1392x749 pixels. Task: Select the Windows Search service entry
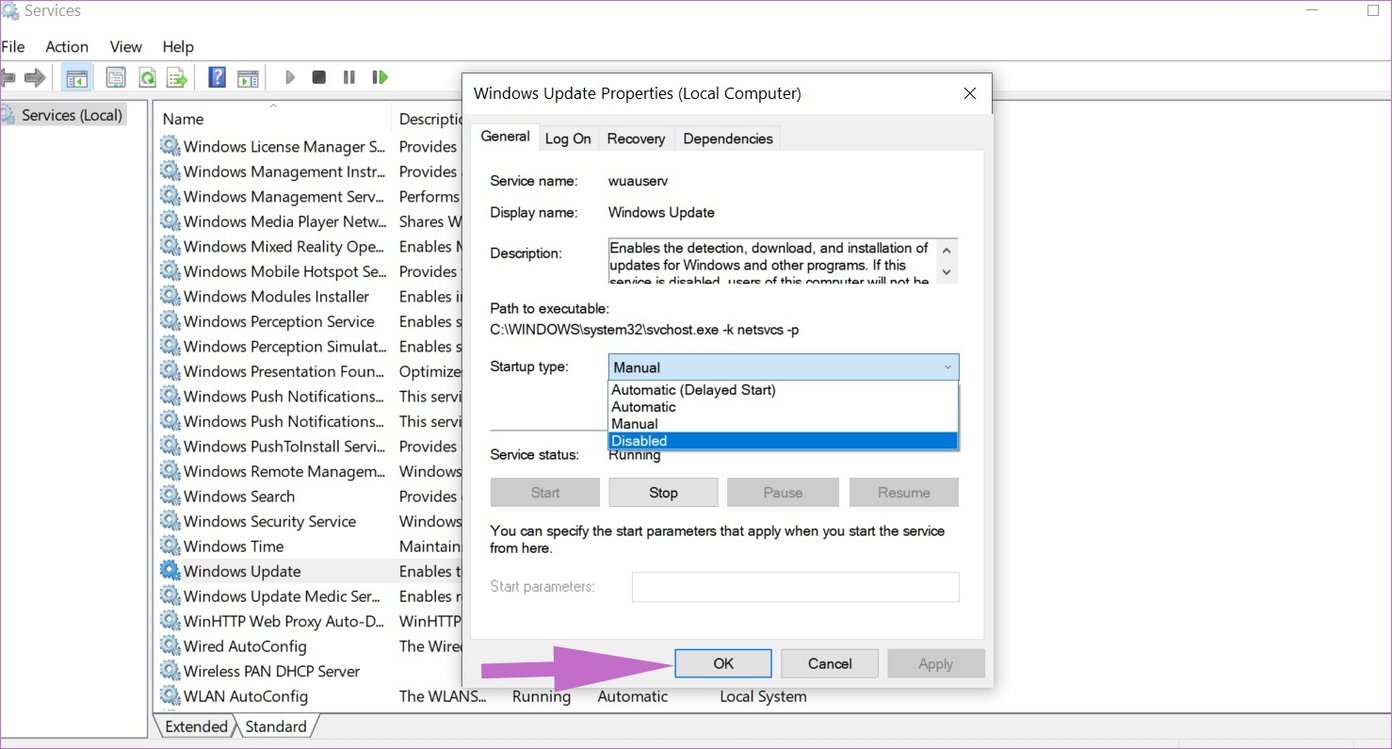click(x=238, y=496)
